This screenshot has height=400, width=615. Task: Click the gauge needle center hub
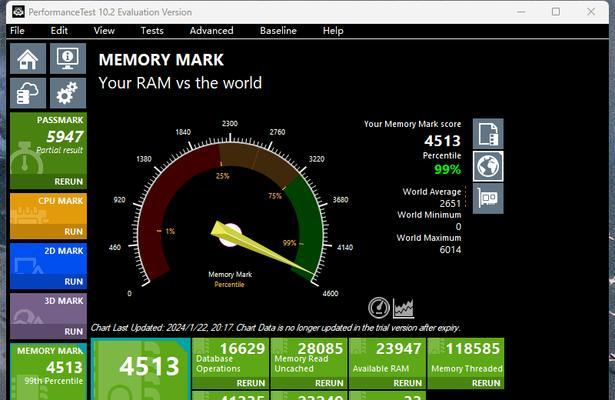pos(229,235)
